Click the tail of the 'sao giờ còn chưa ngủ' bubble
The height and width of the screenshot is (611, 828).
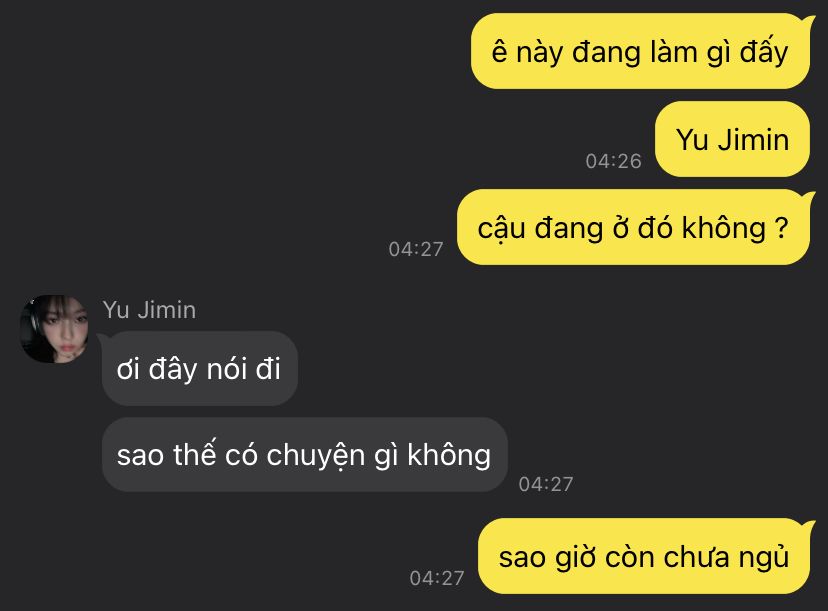click(x=808, y=526)
